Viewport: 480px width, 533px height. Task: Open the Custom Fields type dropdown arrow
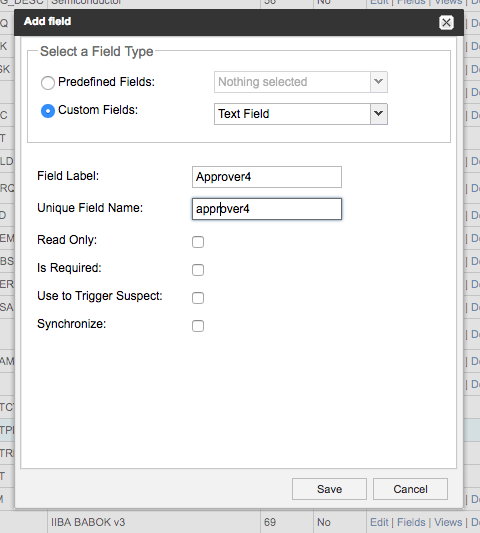[x=378, y=114]
